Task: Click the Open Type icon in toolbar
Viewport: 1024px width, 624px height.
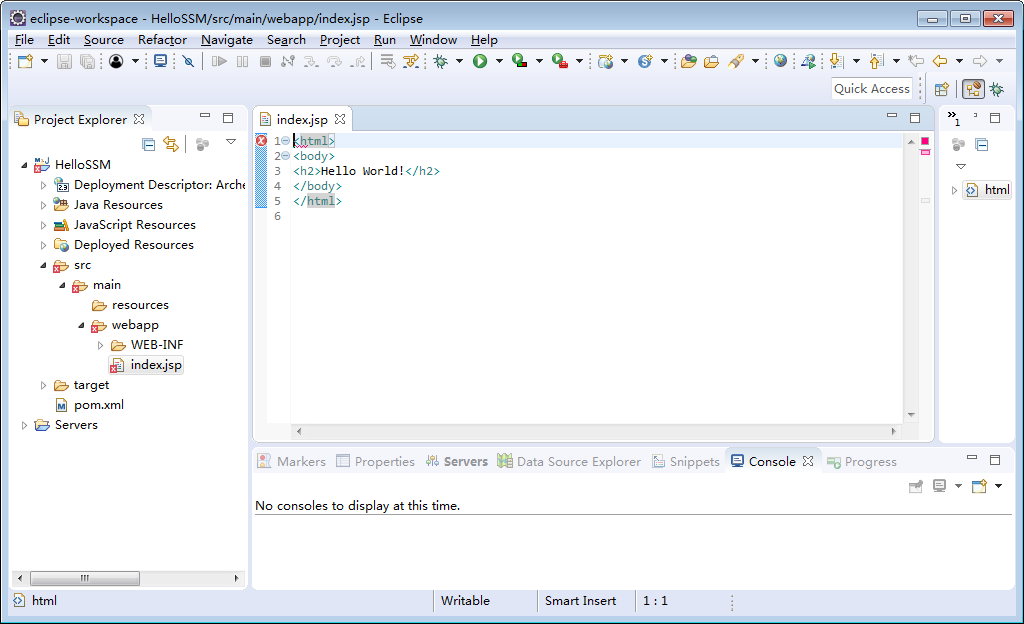Action: pyautogui.click(x=688, y=61)
